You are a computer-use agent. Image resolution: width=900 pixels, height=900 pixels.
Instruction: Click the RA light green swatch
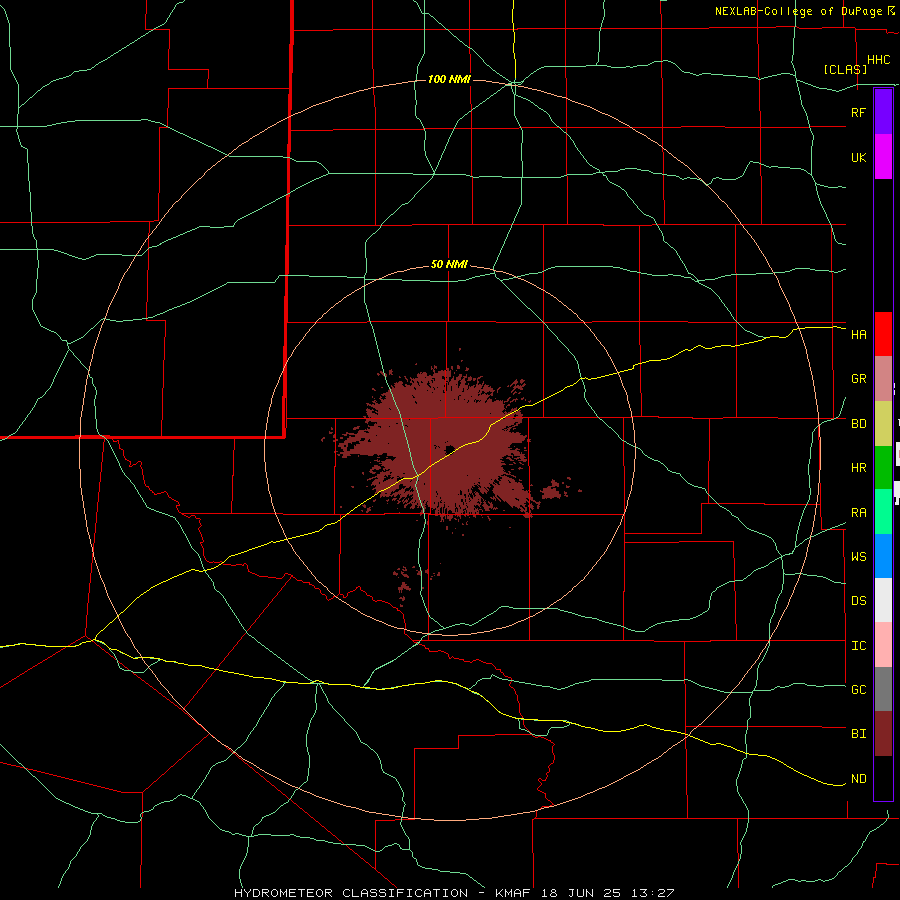click(883, 512)
